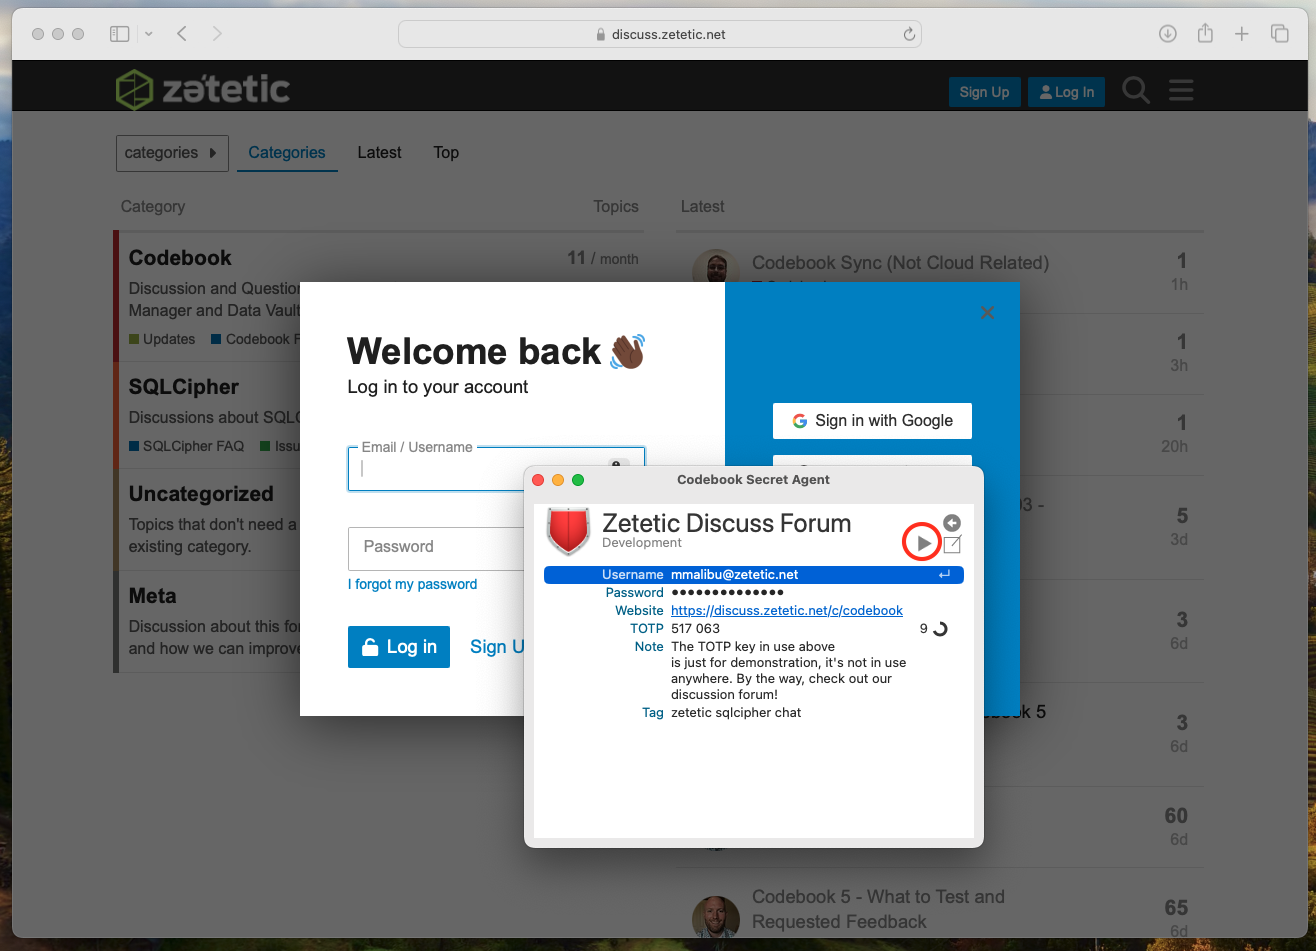1316x951 pixels.
Task: Click the return-key icon on Username row
Action: point(944,575)
